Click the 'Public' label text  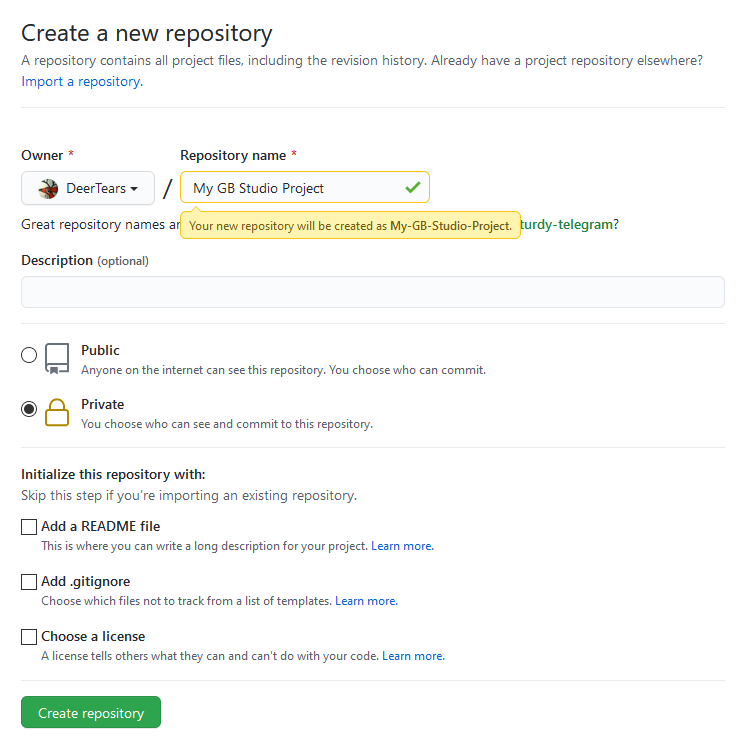pyautogui.click(x=100, y=351)
